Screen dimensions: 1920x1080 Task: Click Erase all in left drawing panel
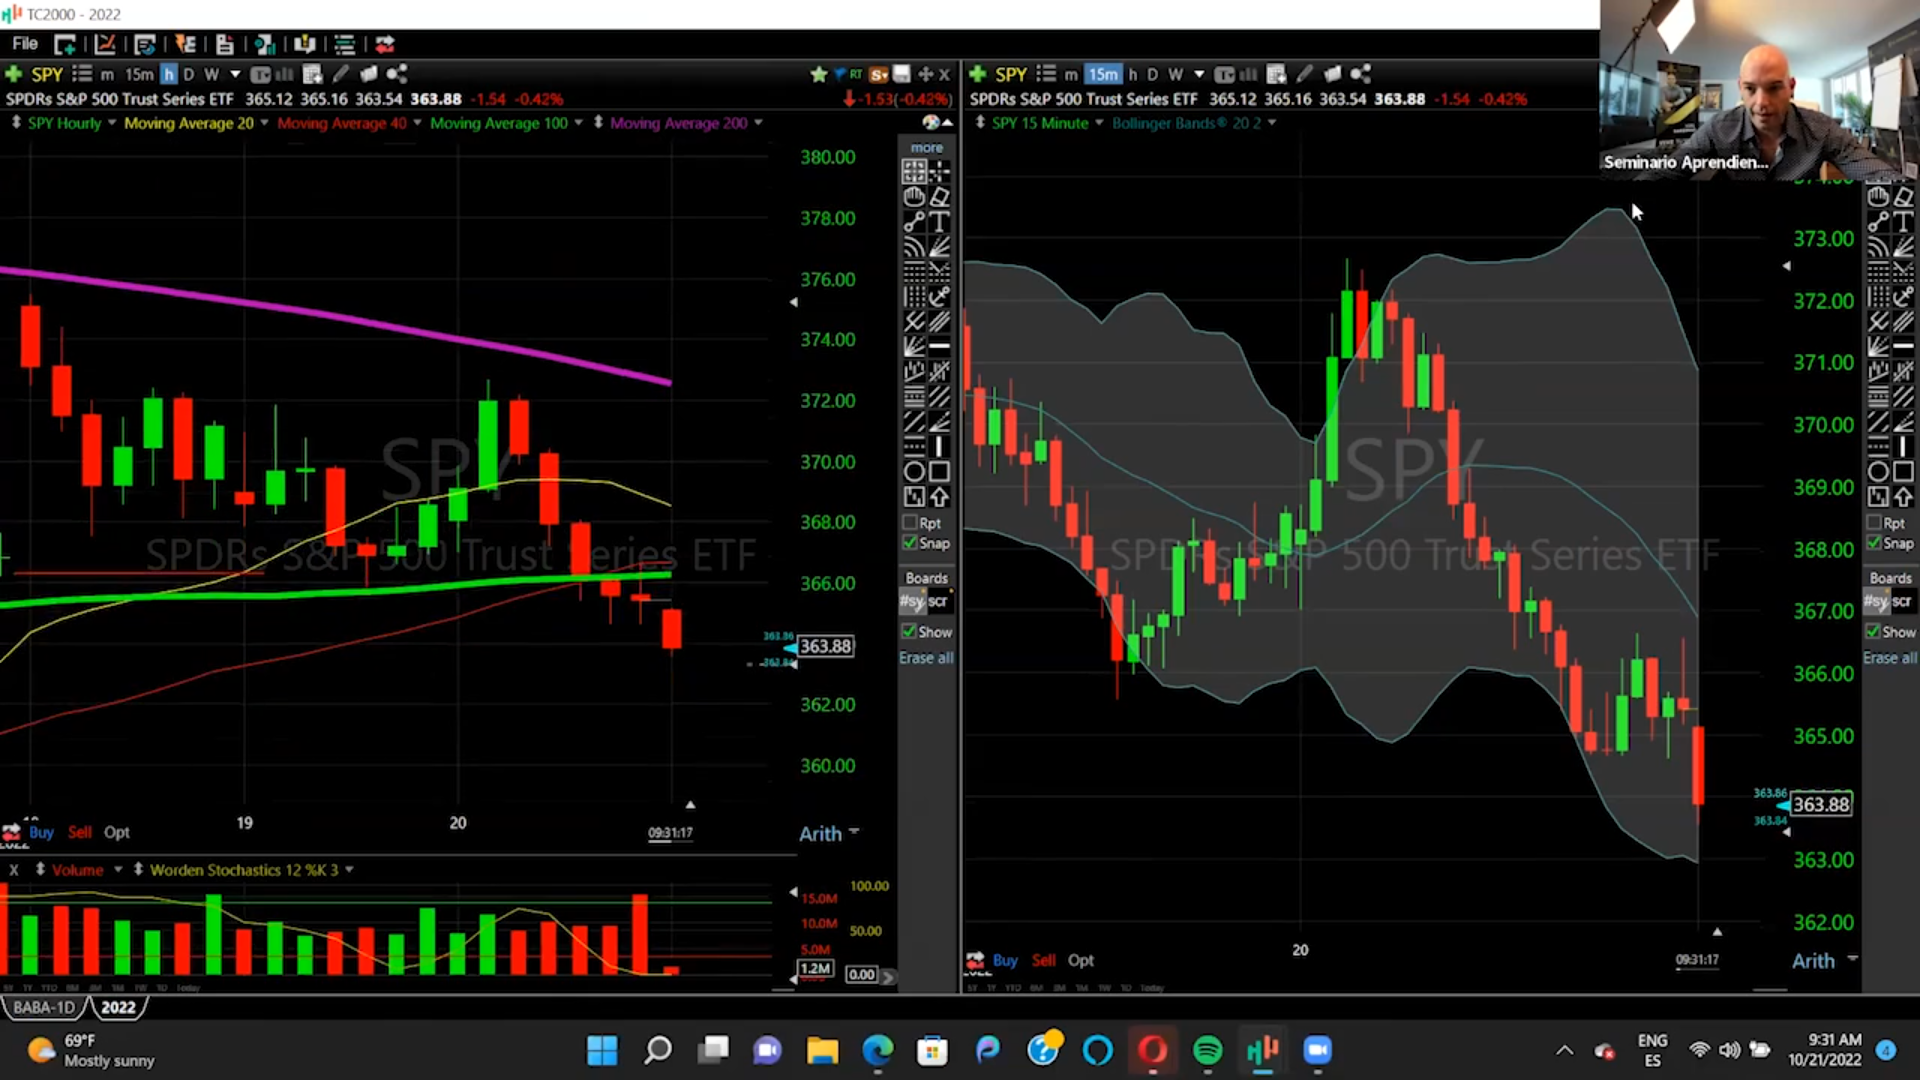click(925, 658)
